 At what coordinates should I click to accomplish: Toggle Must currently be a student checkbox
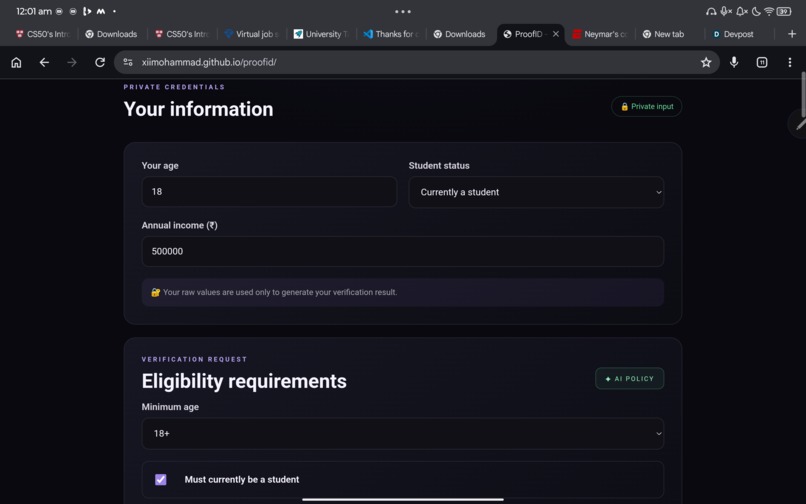tap(160, 479)
